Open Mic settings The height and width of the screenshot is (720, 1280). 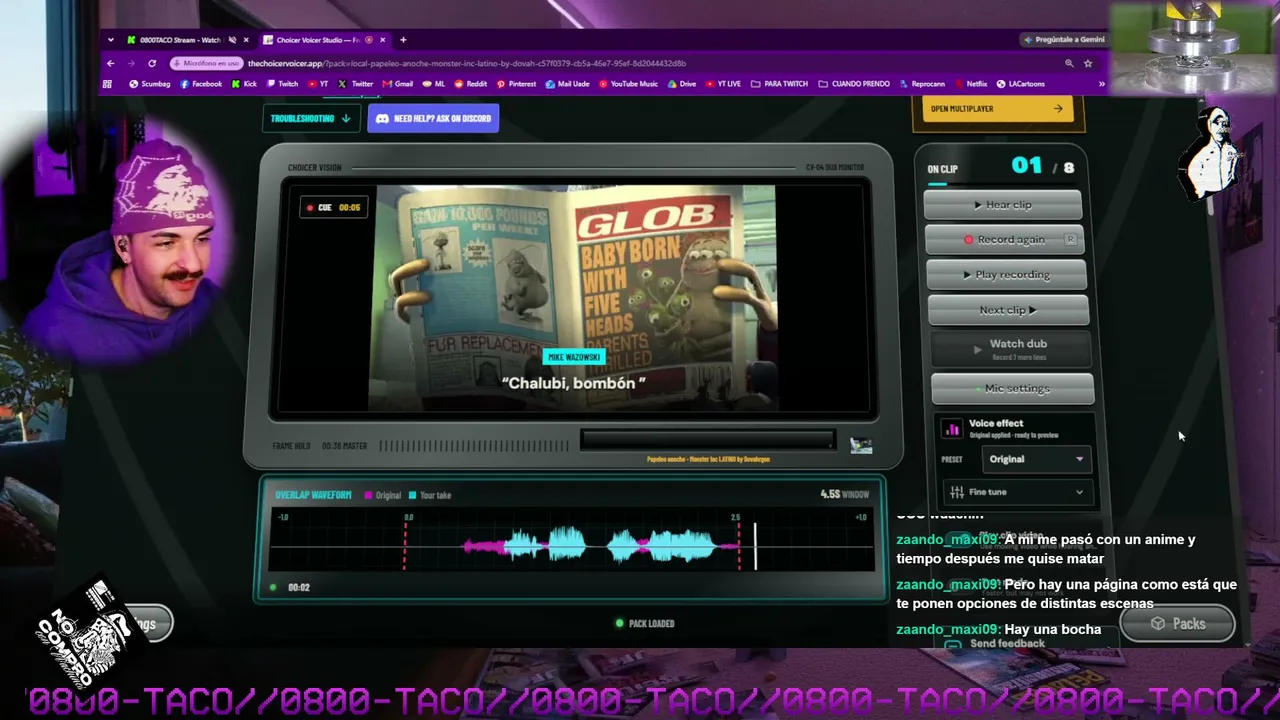[x=1012, y=388]
